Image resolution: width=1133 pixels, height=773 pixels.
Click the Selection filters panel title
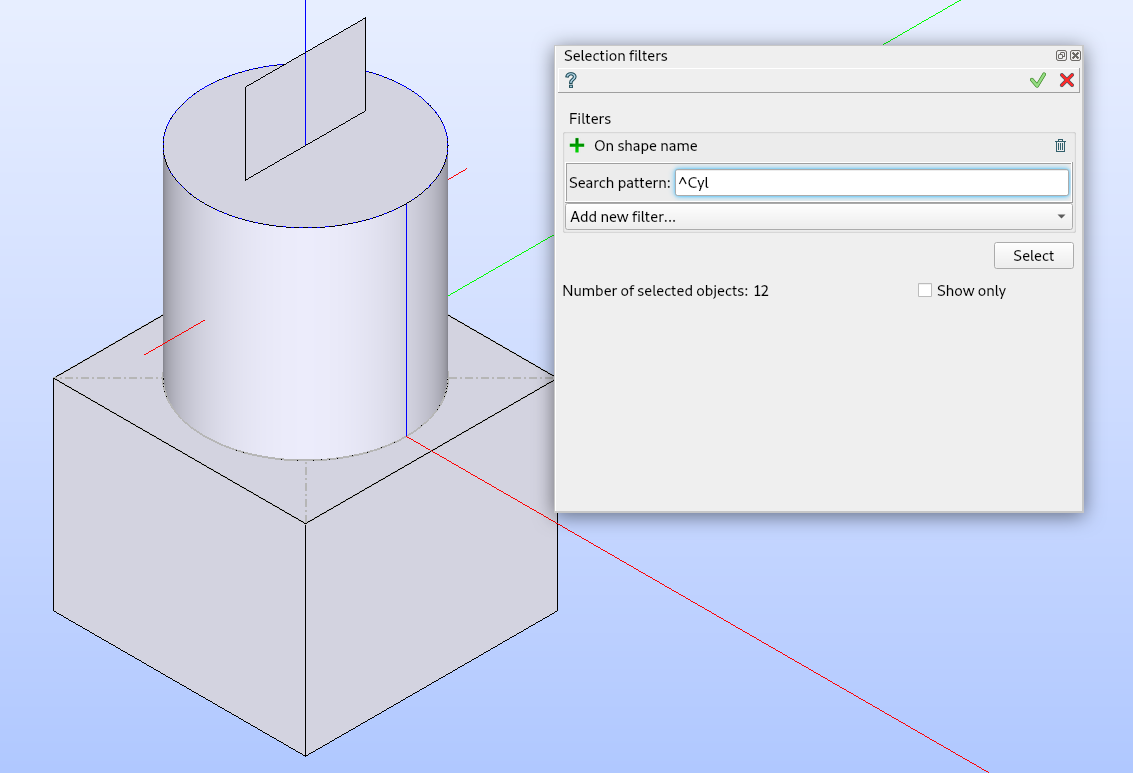click(616, 56)
